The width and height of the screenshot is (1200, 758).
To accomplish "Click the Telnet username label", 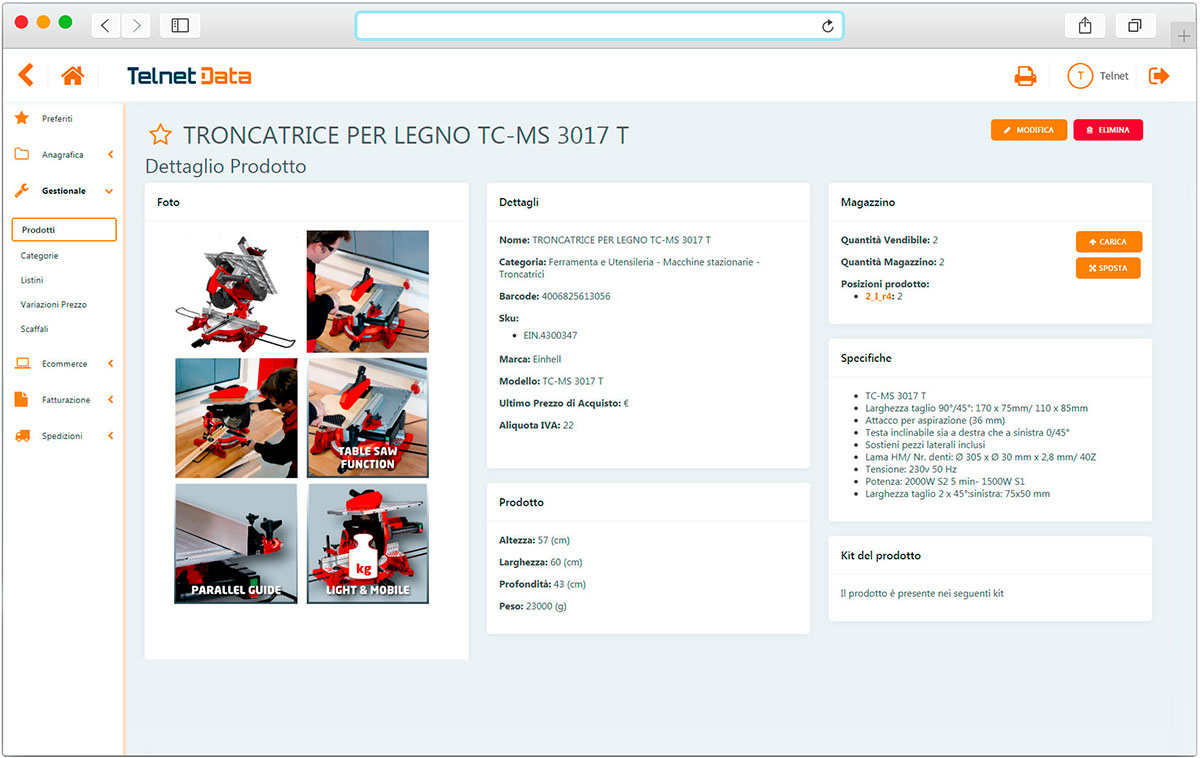I will pyautogui.click(x=1114, y=76).
